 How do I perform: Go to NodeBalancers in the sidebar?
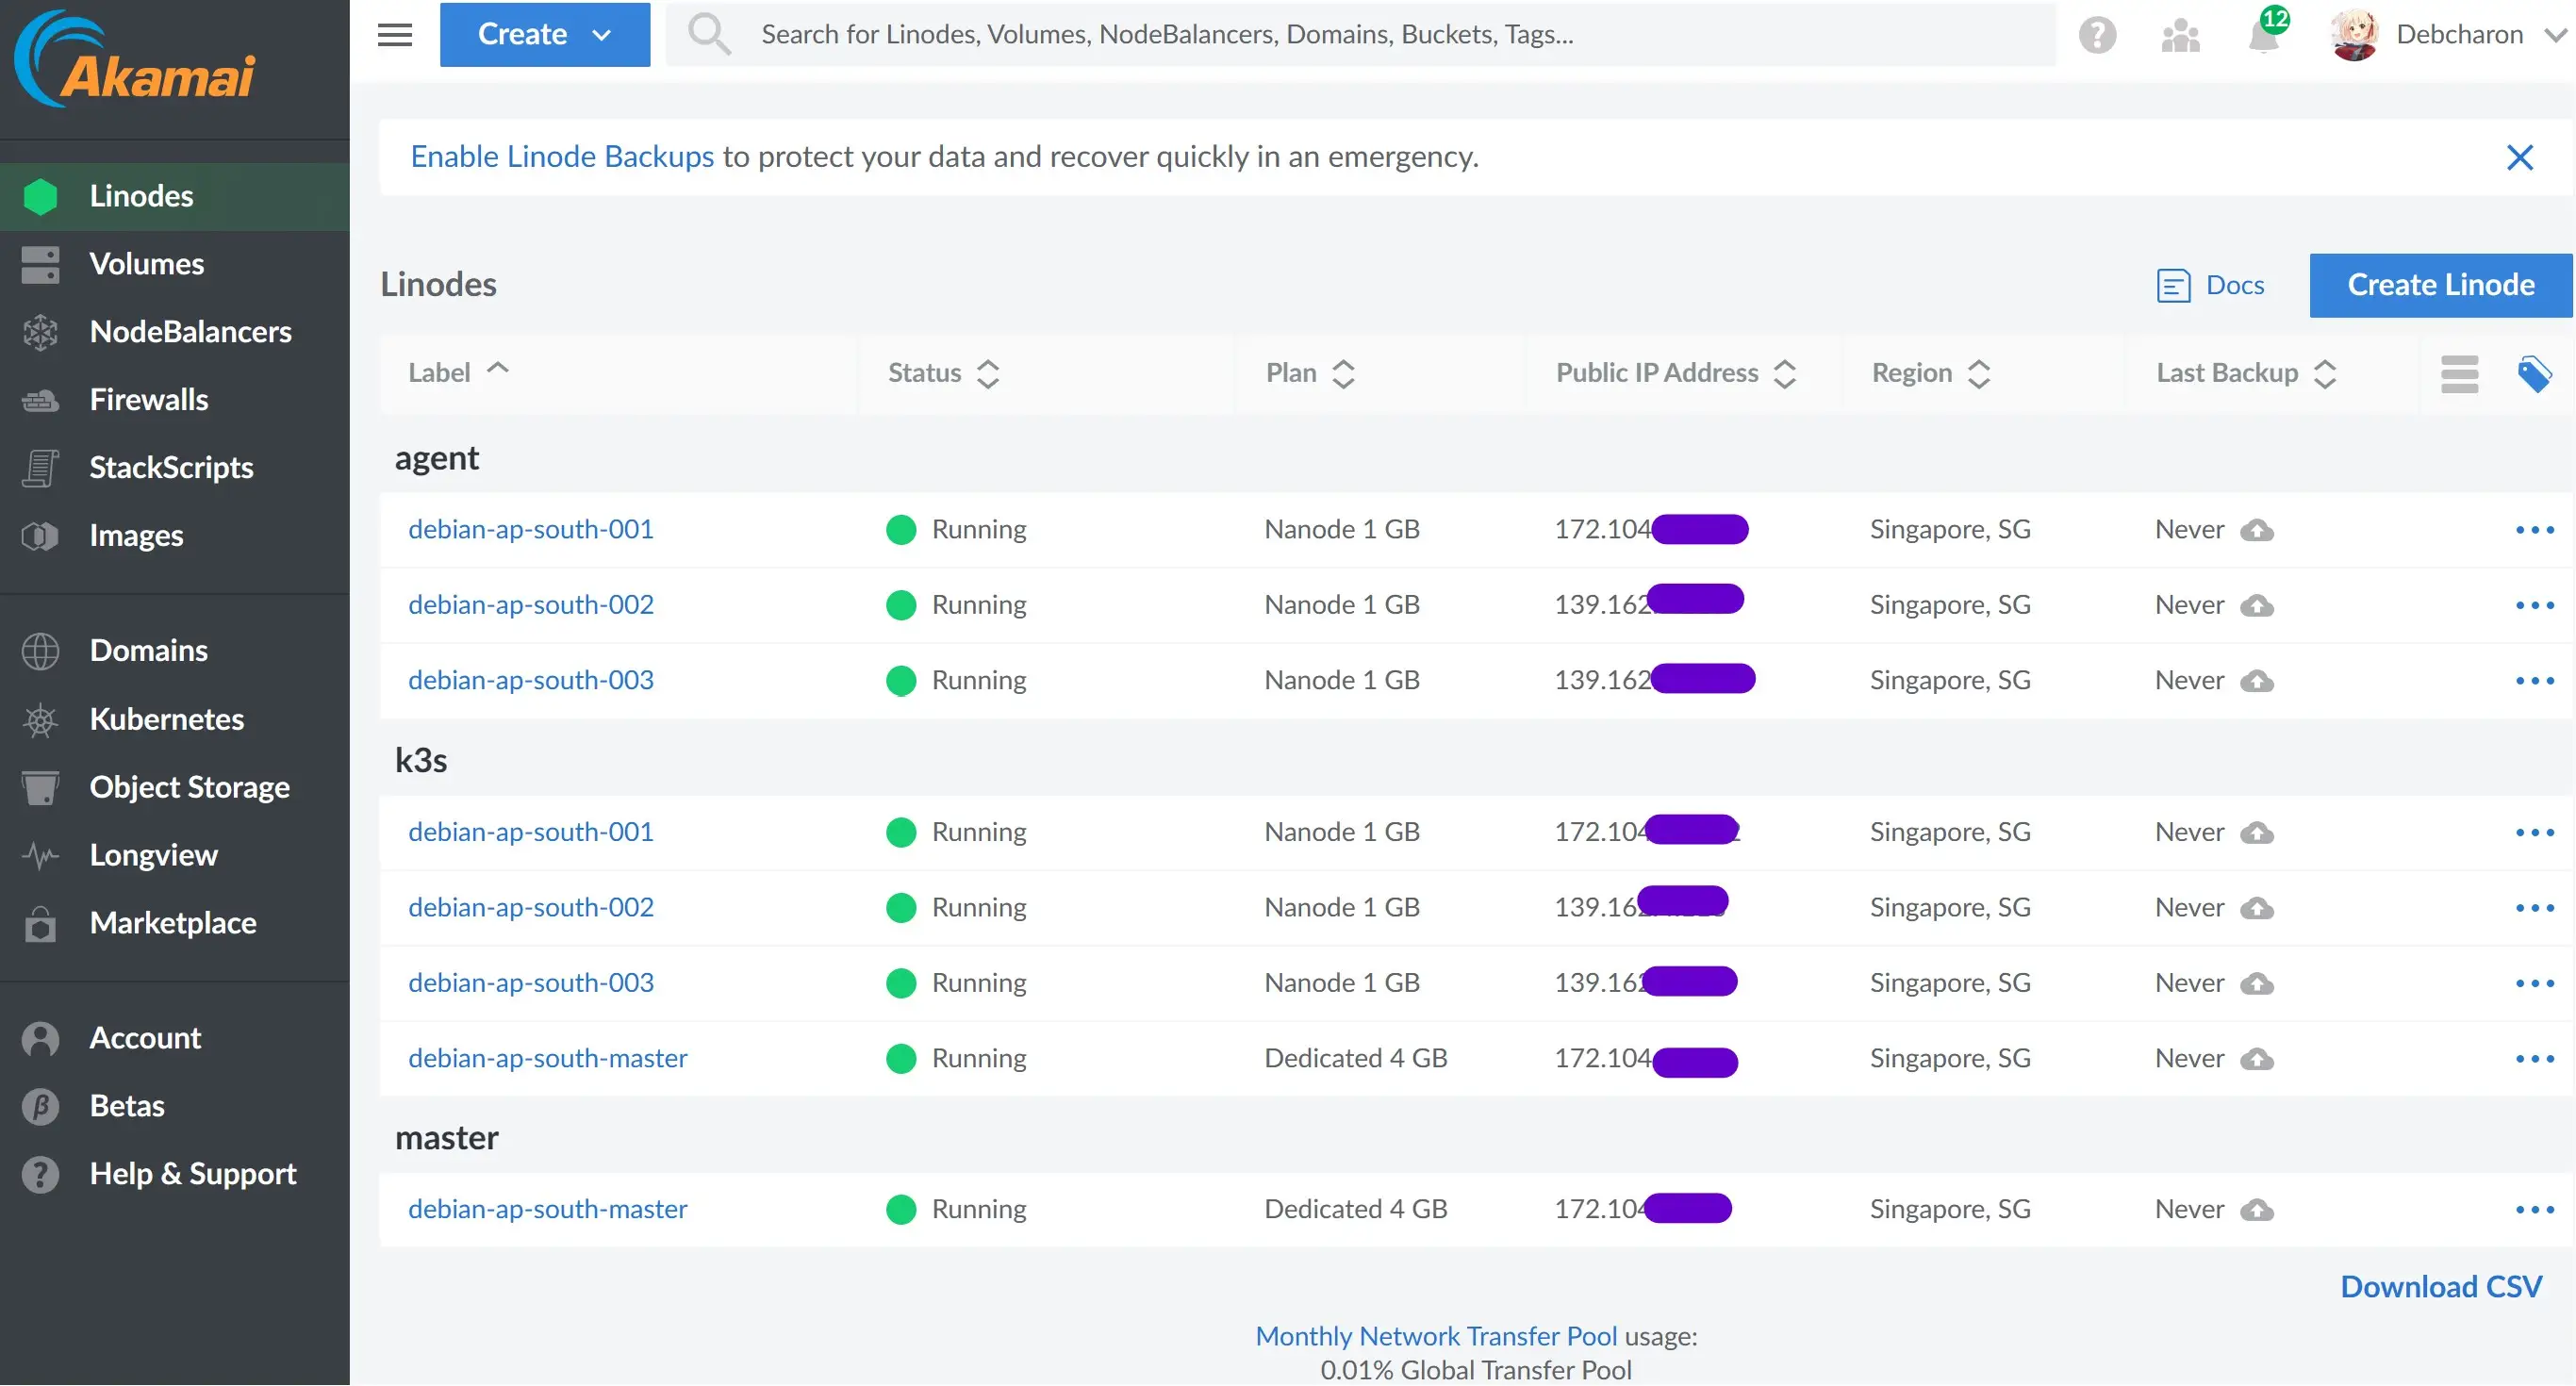coord(175,332)
